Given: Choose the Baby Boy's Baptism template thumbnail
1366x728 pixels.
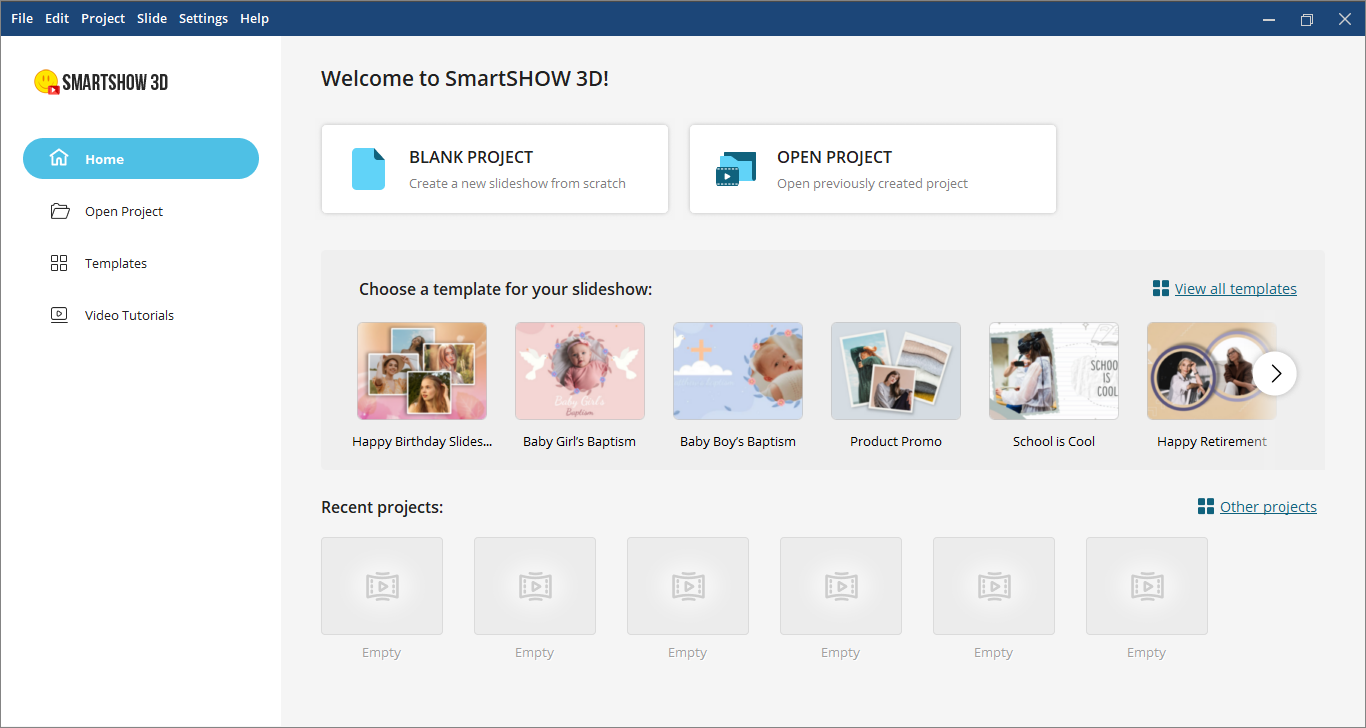Looking at the screenshot, I should [738, 371].
